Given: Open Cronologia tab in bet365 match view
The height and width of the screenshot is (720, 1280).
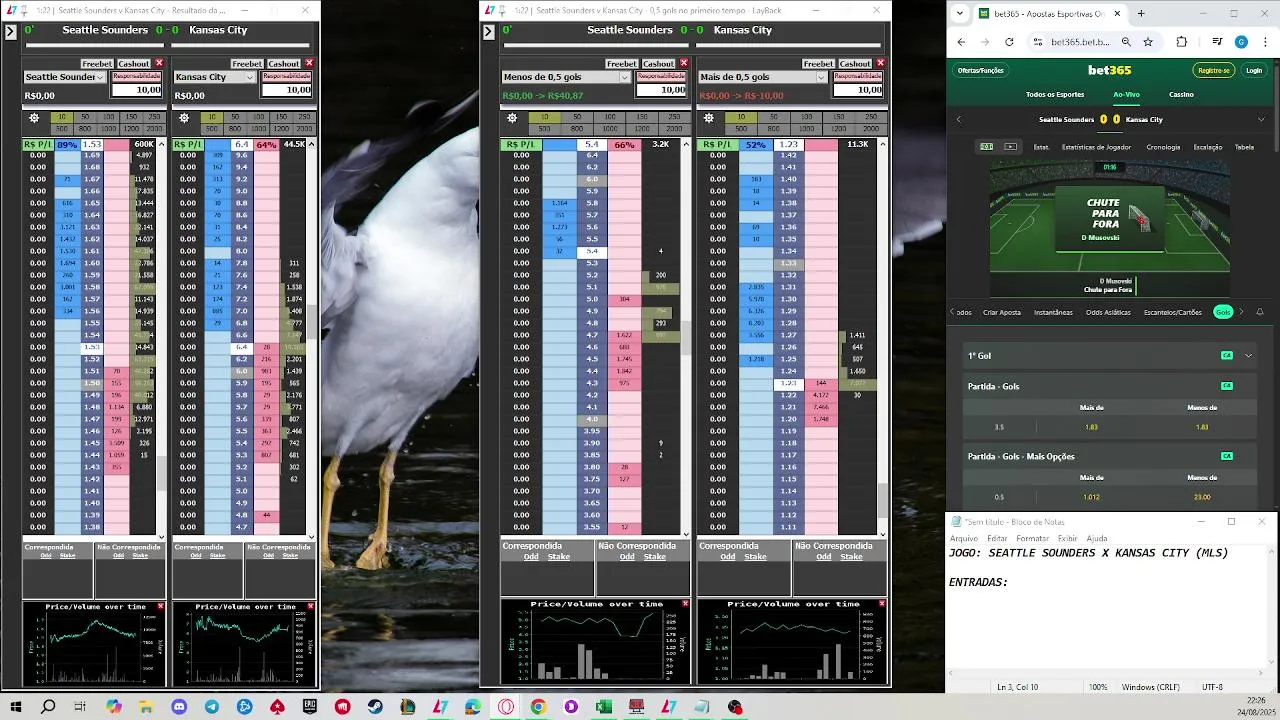Looking at the screenshot, I should click(1163, 147).
